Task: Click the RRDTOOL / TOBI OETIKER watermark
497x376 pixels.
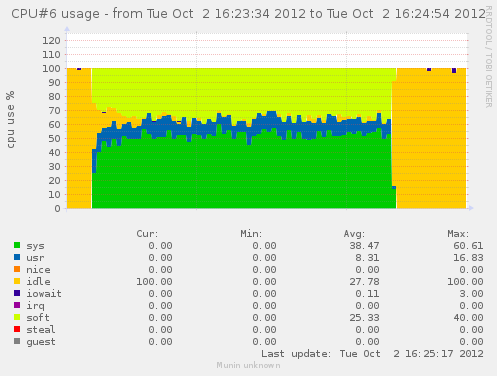Action: pos(489,57)
